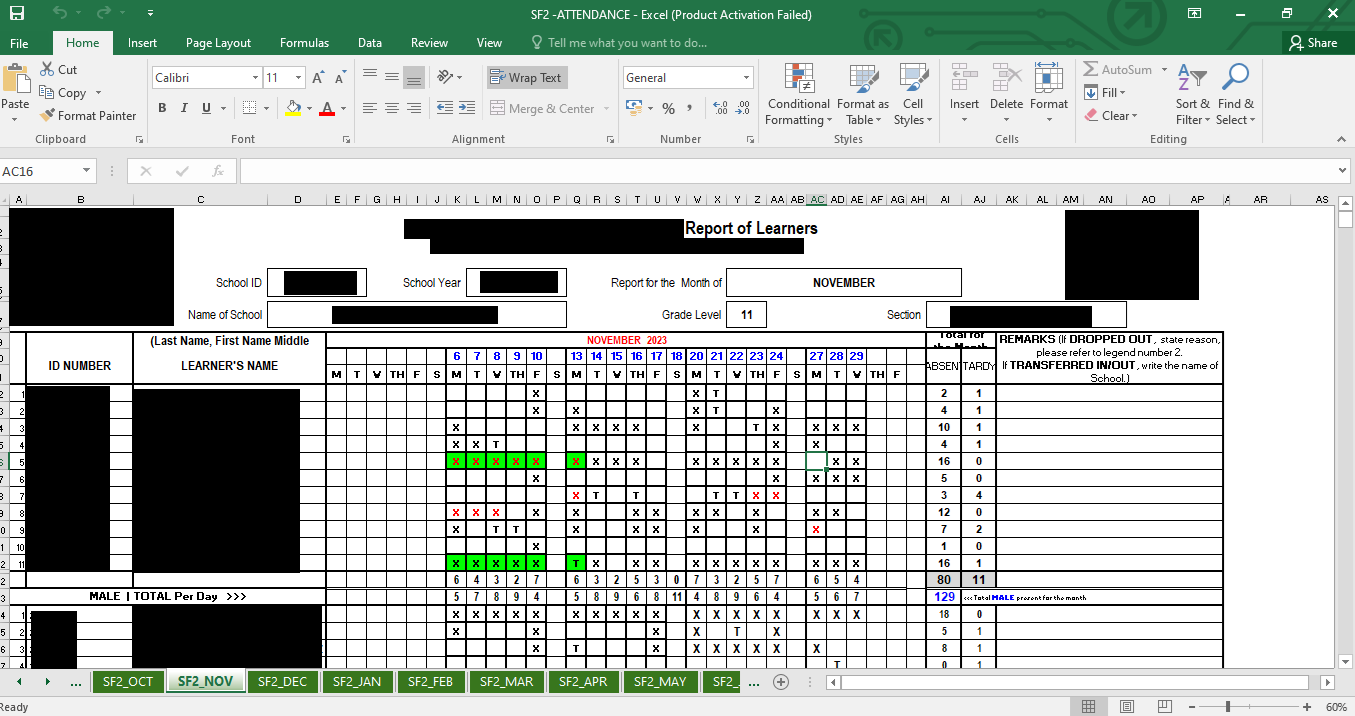Open the File menu
Viewport: 1355px width, 716px height.
[x=19, y=43]
